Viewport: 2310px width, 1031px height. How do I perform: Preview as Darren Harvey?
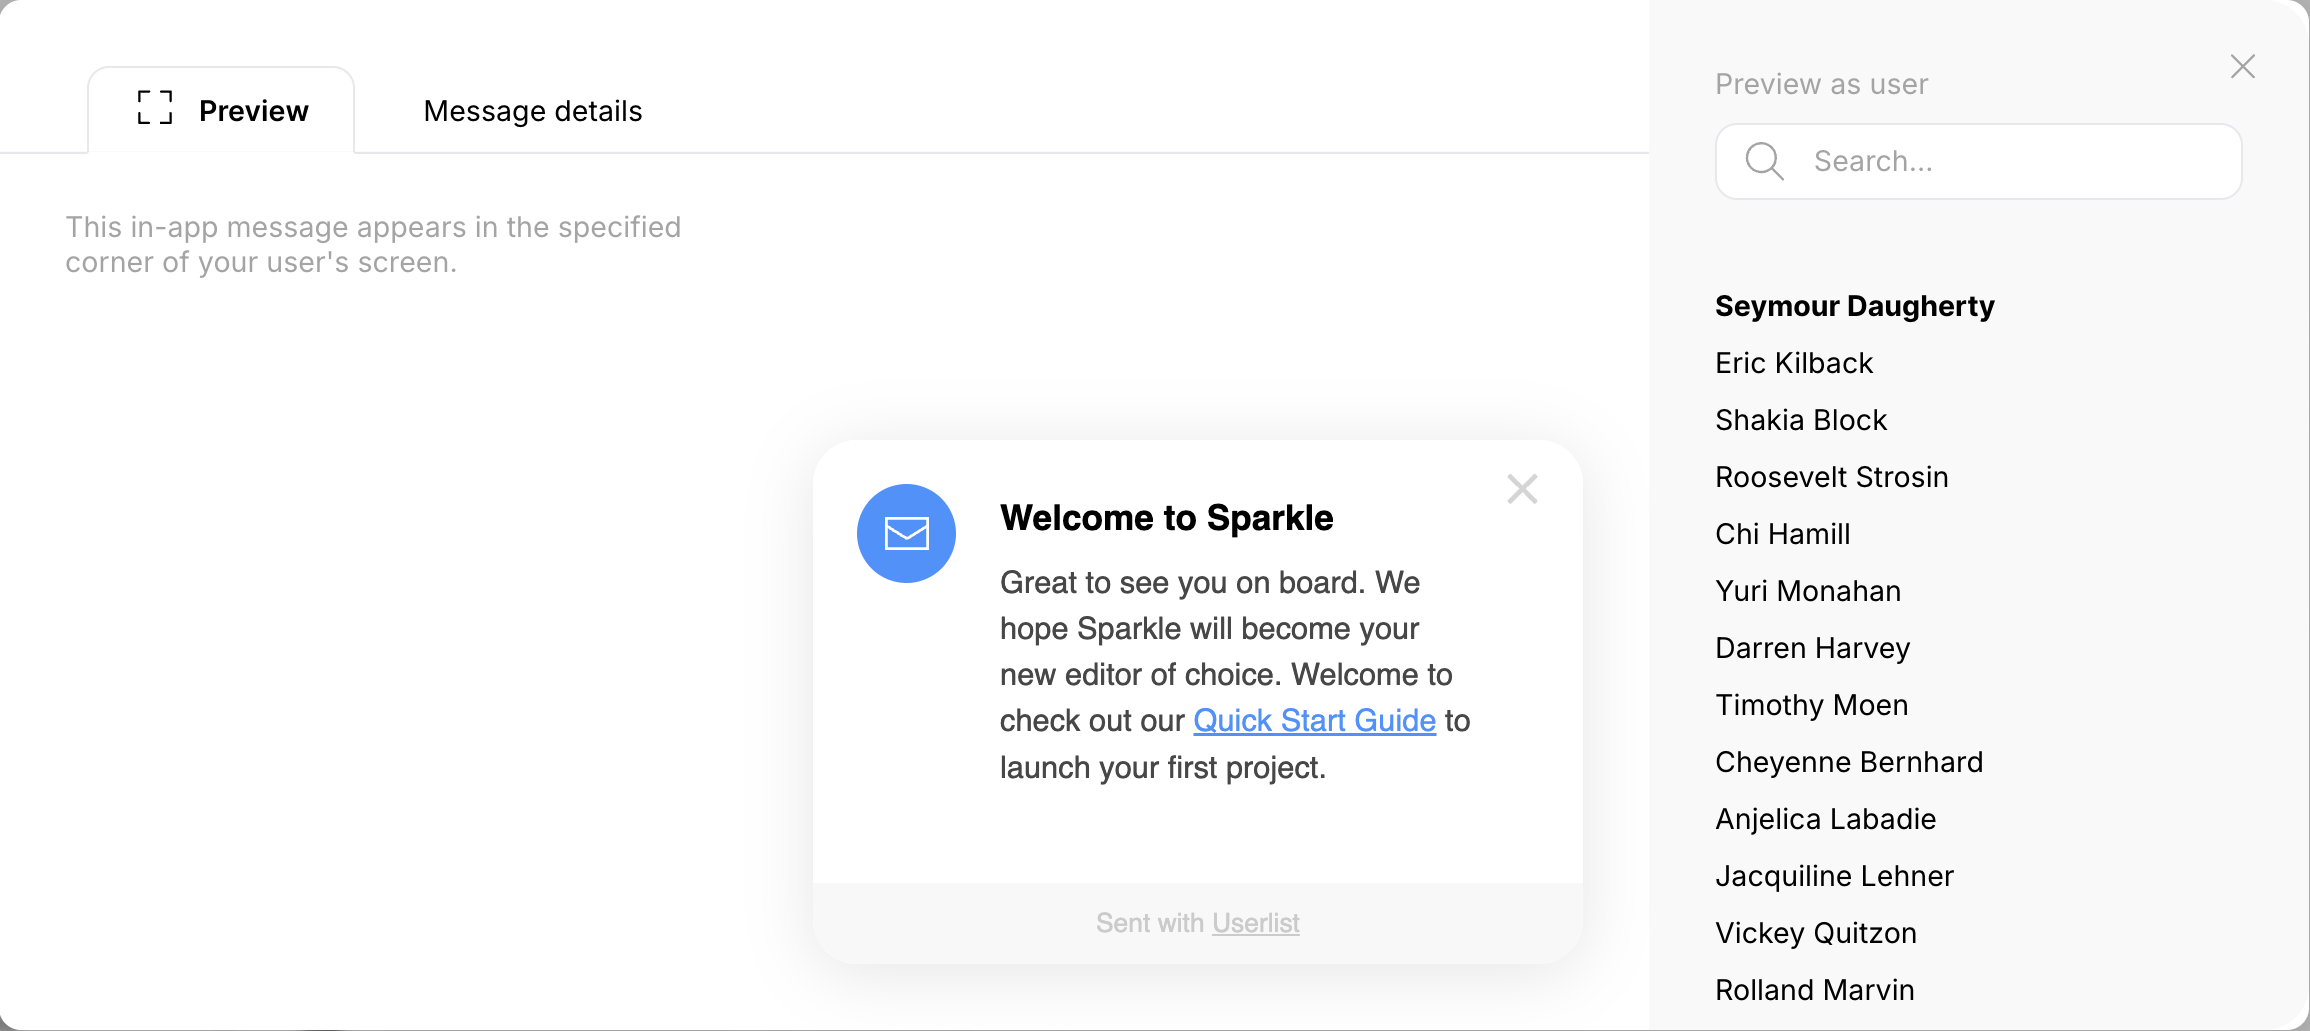(1812, 648)
